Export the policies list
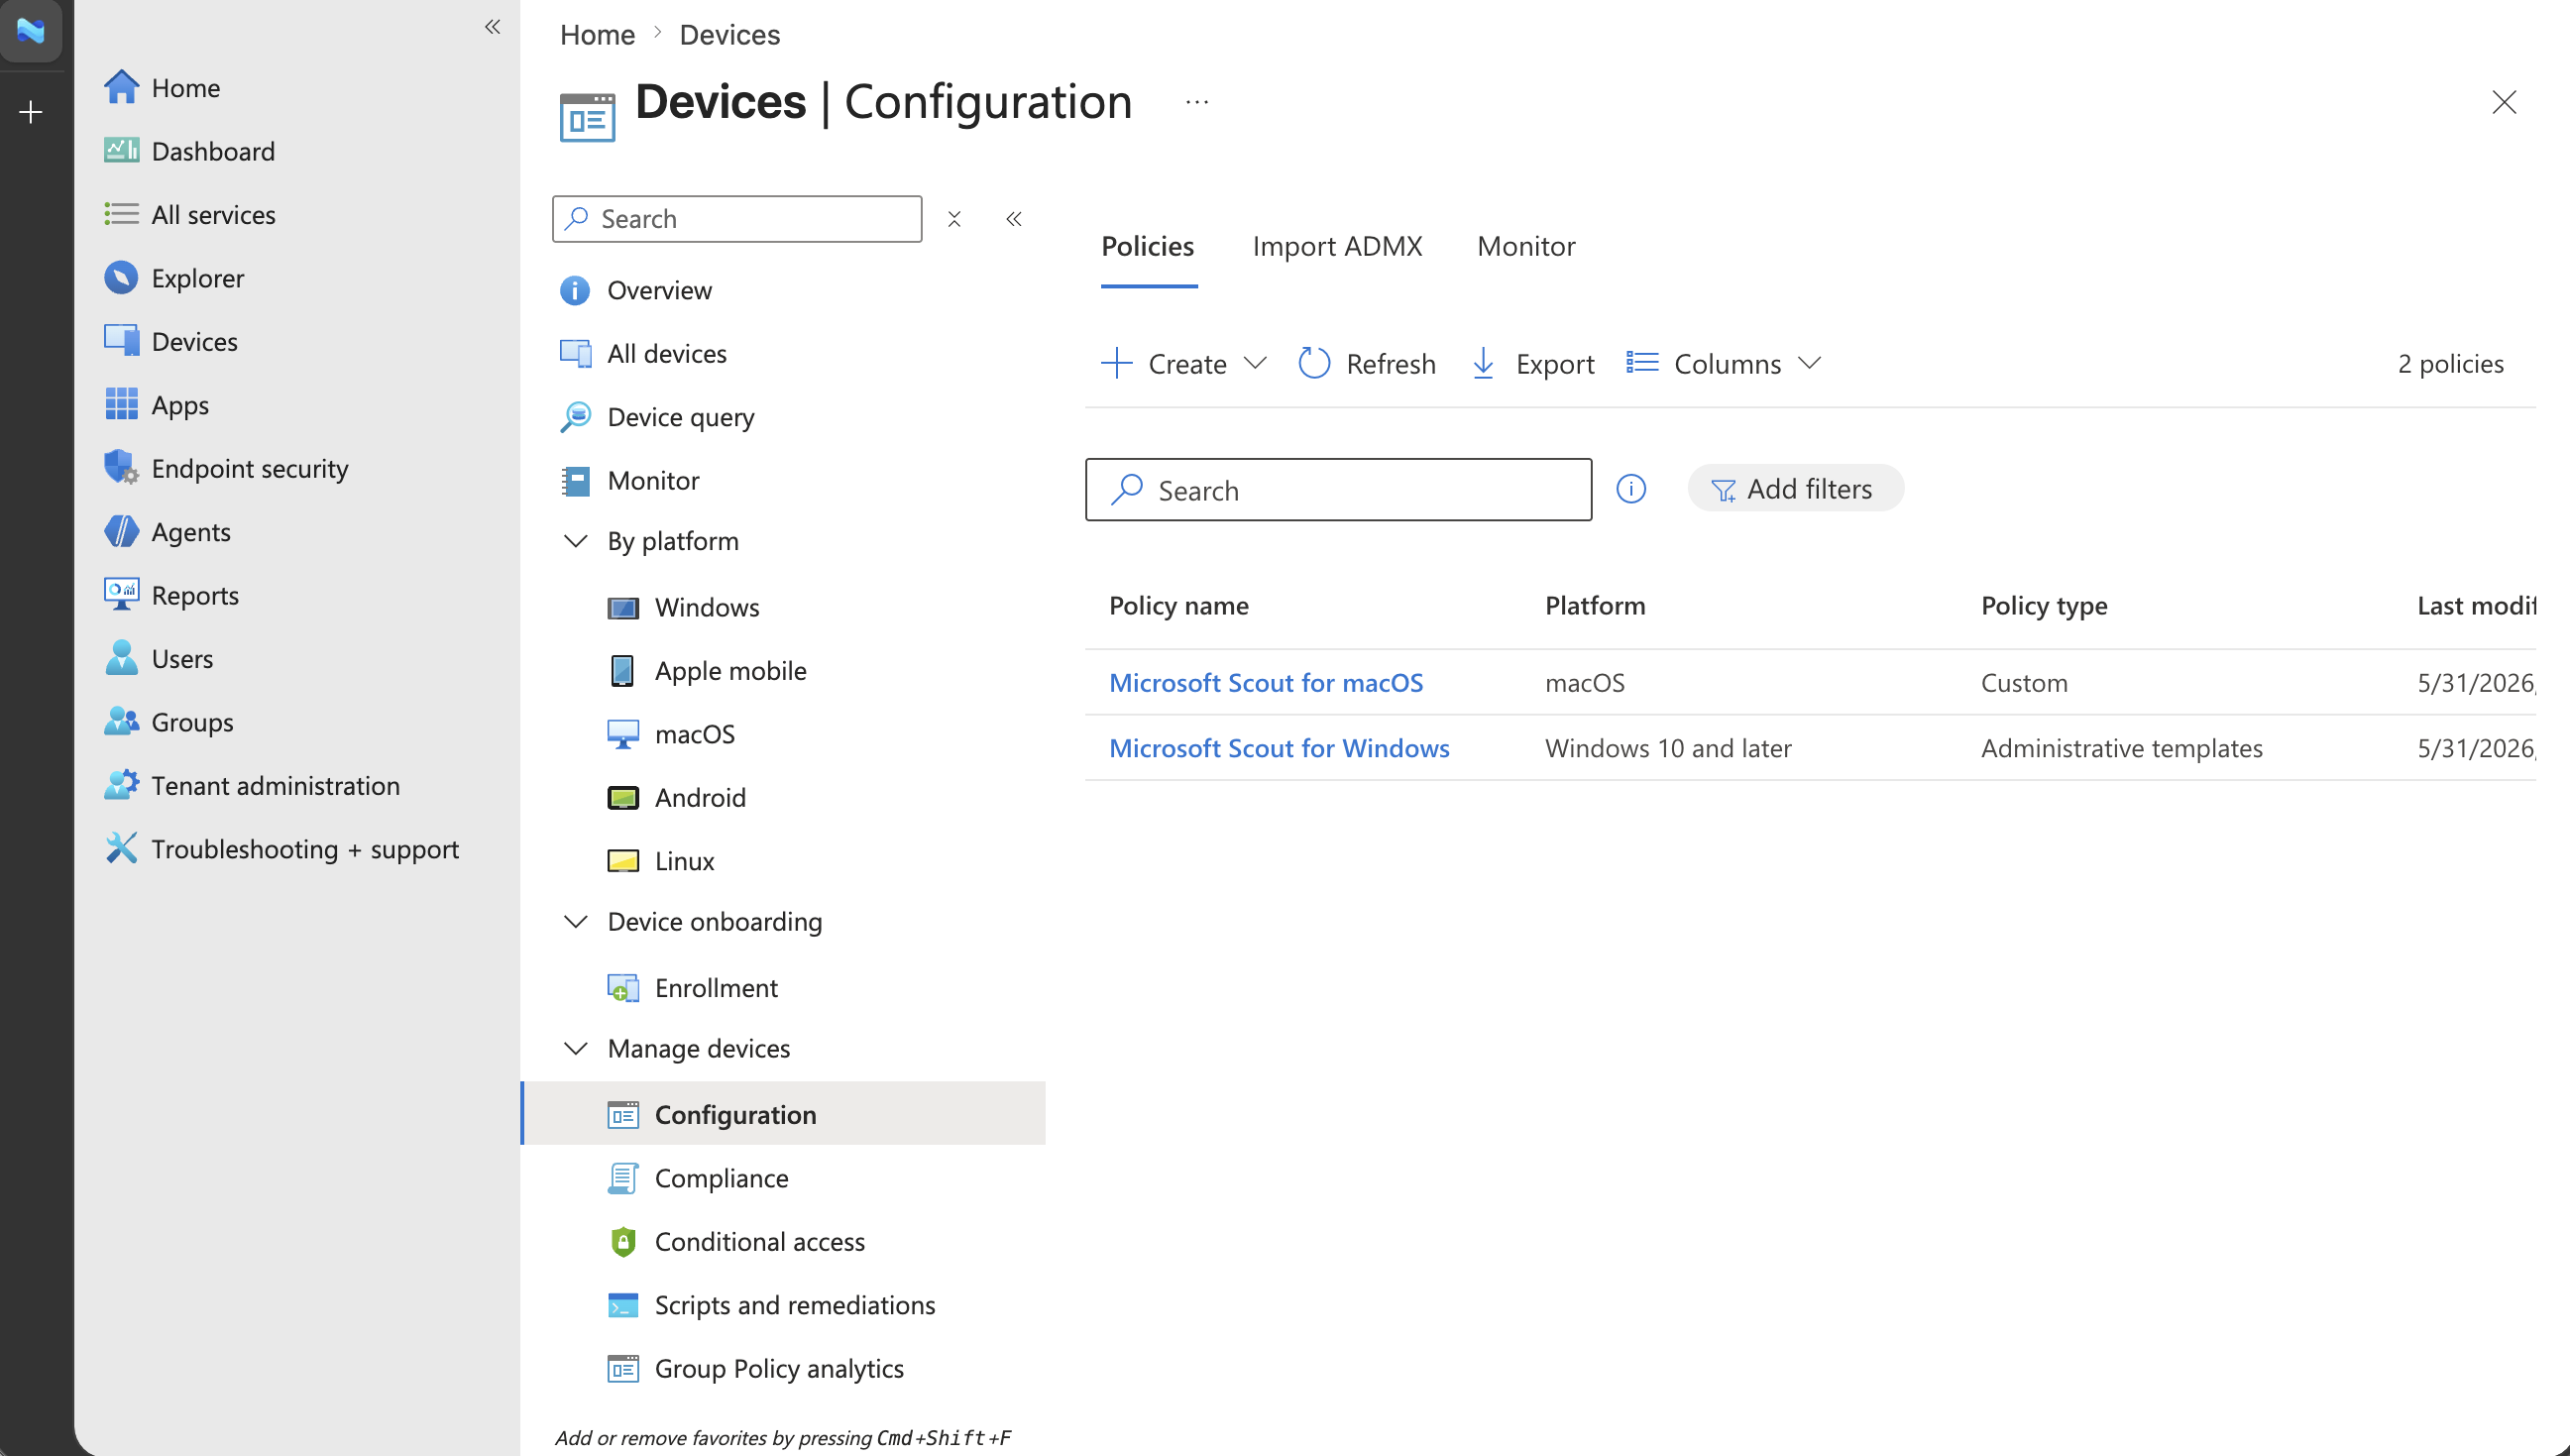Image resolution: width=2570 pixels, height=1456 pixels. tap(1533, 363)
